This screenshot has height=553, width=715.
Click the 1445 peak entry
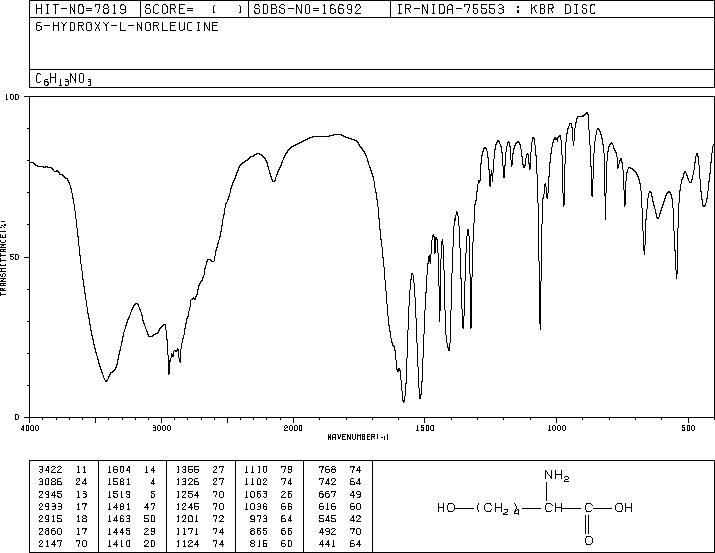pos(119,531)
